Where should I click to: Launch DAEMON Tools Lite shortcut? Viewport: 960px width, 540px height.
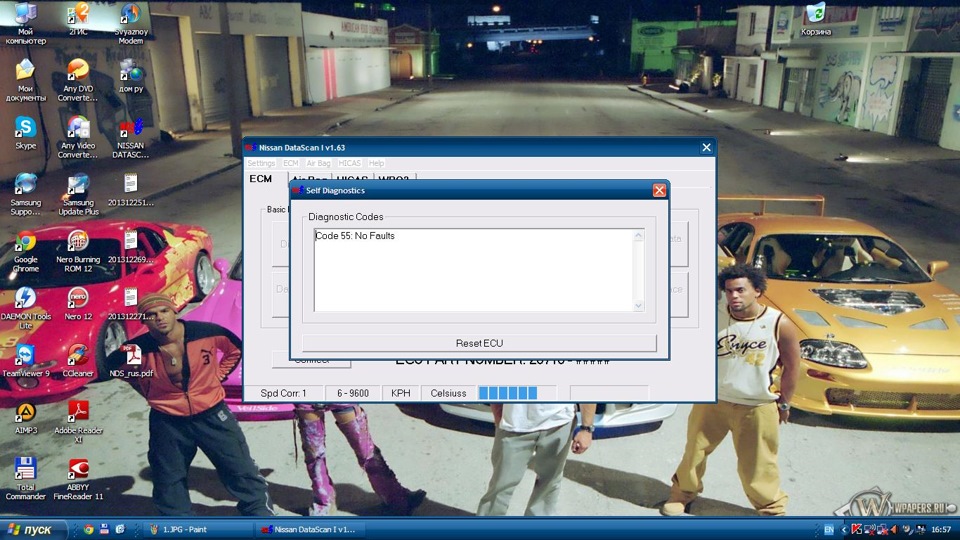(x=25, y=308)
